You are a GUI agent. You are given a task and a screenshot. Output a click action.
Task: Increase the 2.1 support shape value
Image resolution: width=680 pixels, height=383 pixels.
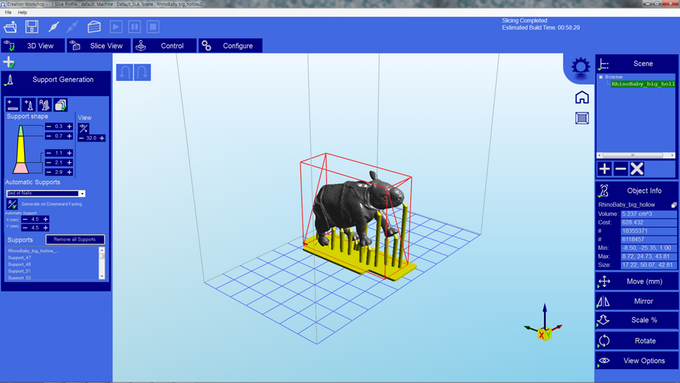pyautogui.click(x=69, y=163)
